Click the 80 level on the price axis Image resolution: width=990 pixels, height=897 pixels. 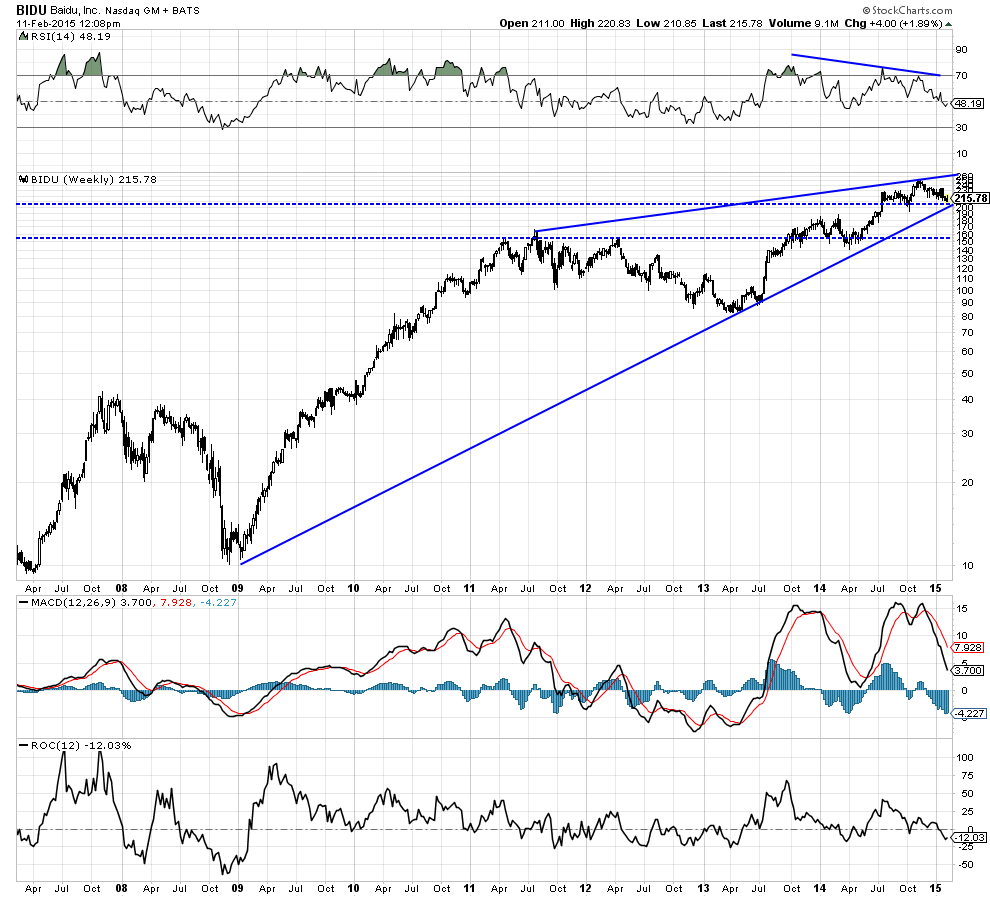tap(967, 317)
